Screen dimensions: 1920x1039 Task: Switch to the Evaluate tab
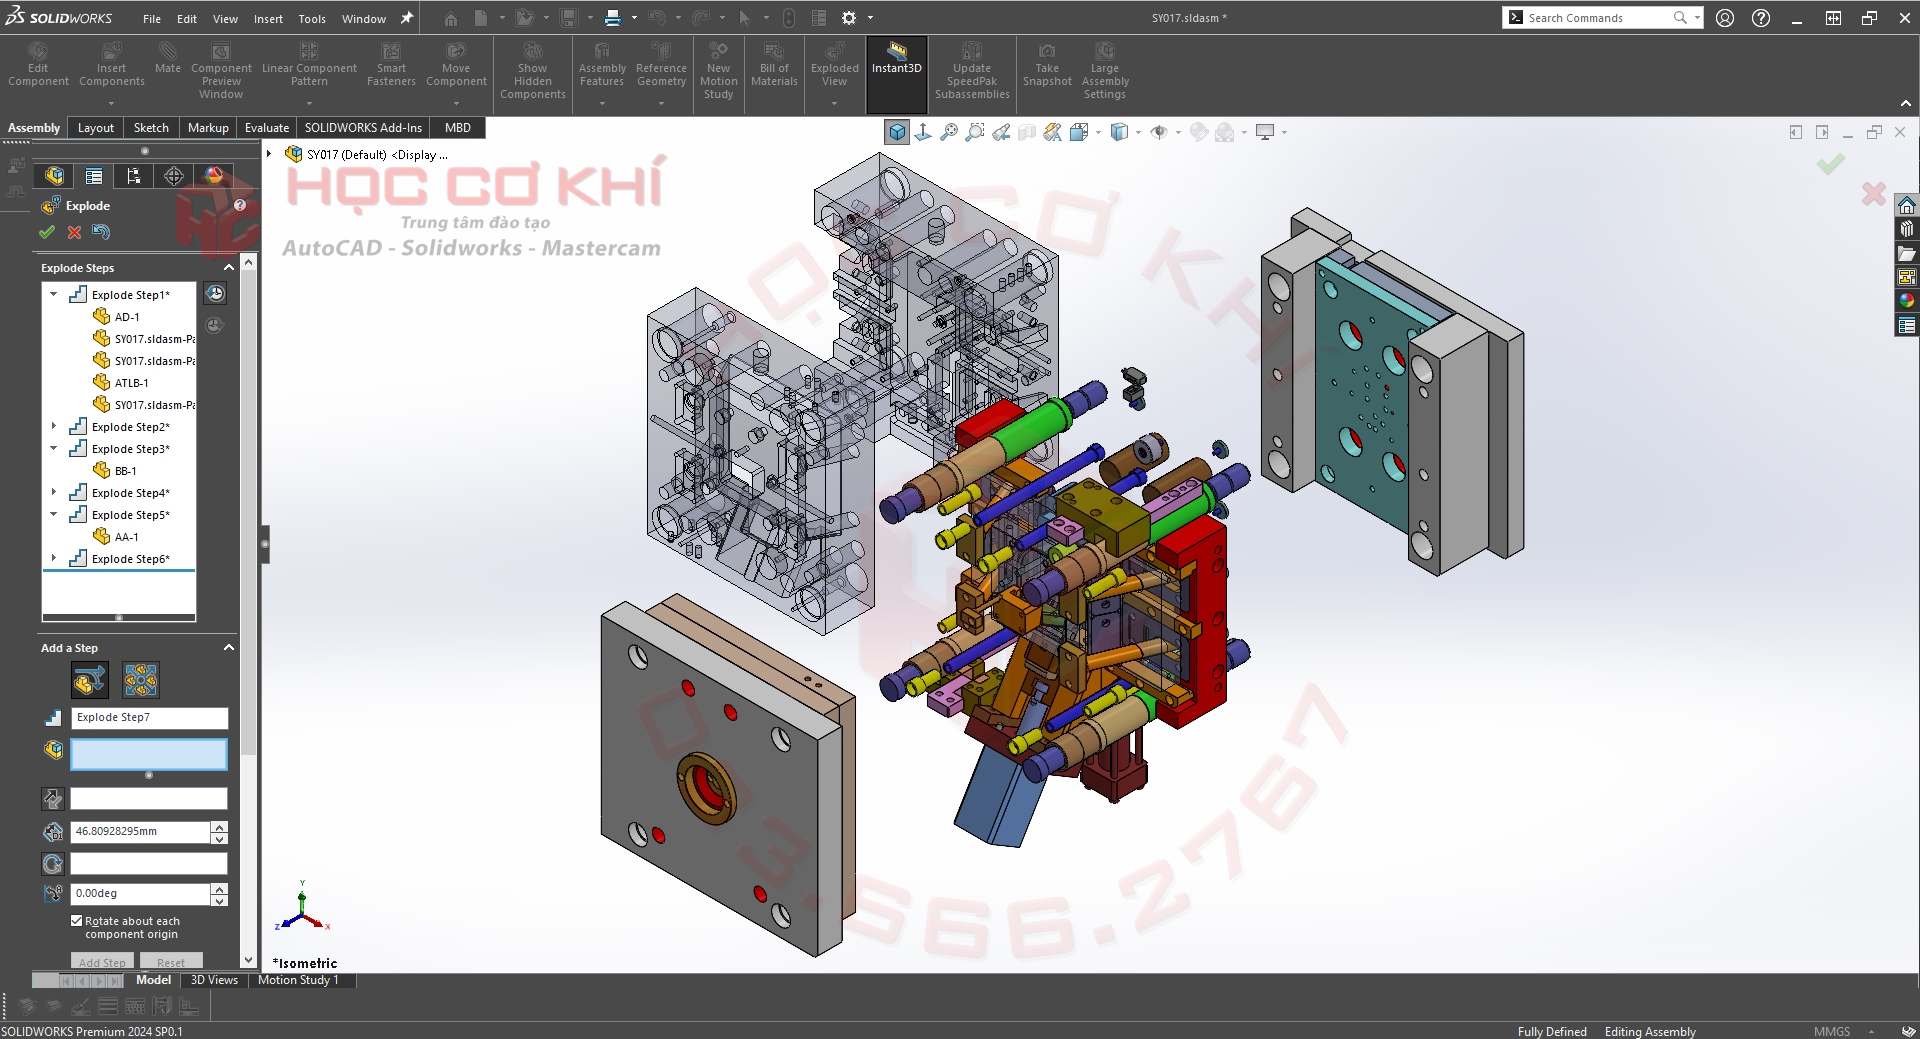pos(267,128)
